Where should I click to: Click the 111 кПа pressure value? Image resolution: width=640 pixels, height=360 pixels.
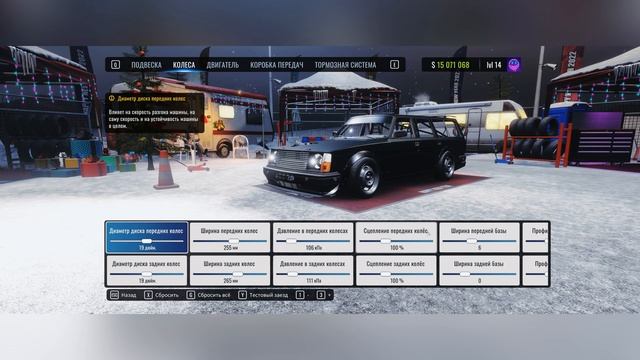click(x=313, y=281)
